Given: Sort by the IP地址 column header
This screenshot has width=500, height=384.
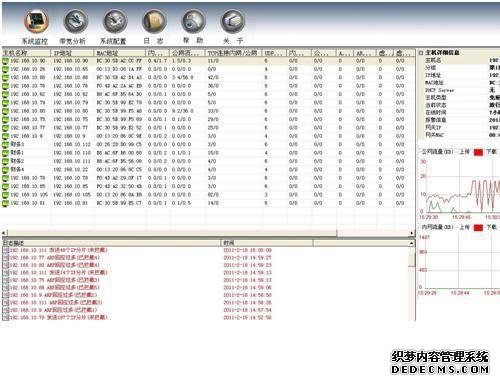Looking at the screenshot, I should 72,53.
